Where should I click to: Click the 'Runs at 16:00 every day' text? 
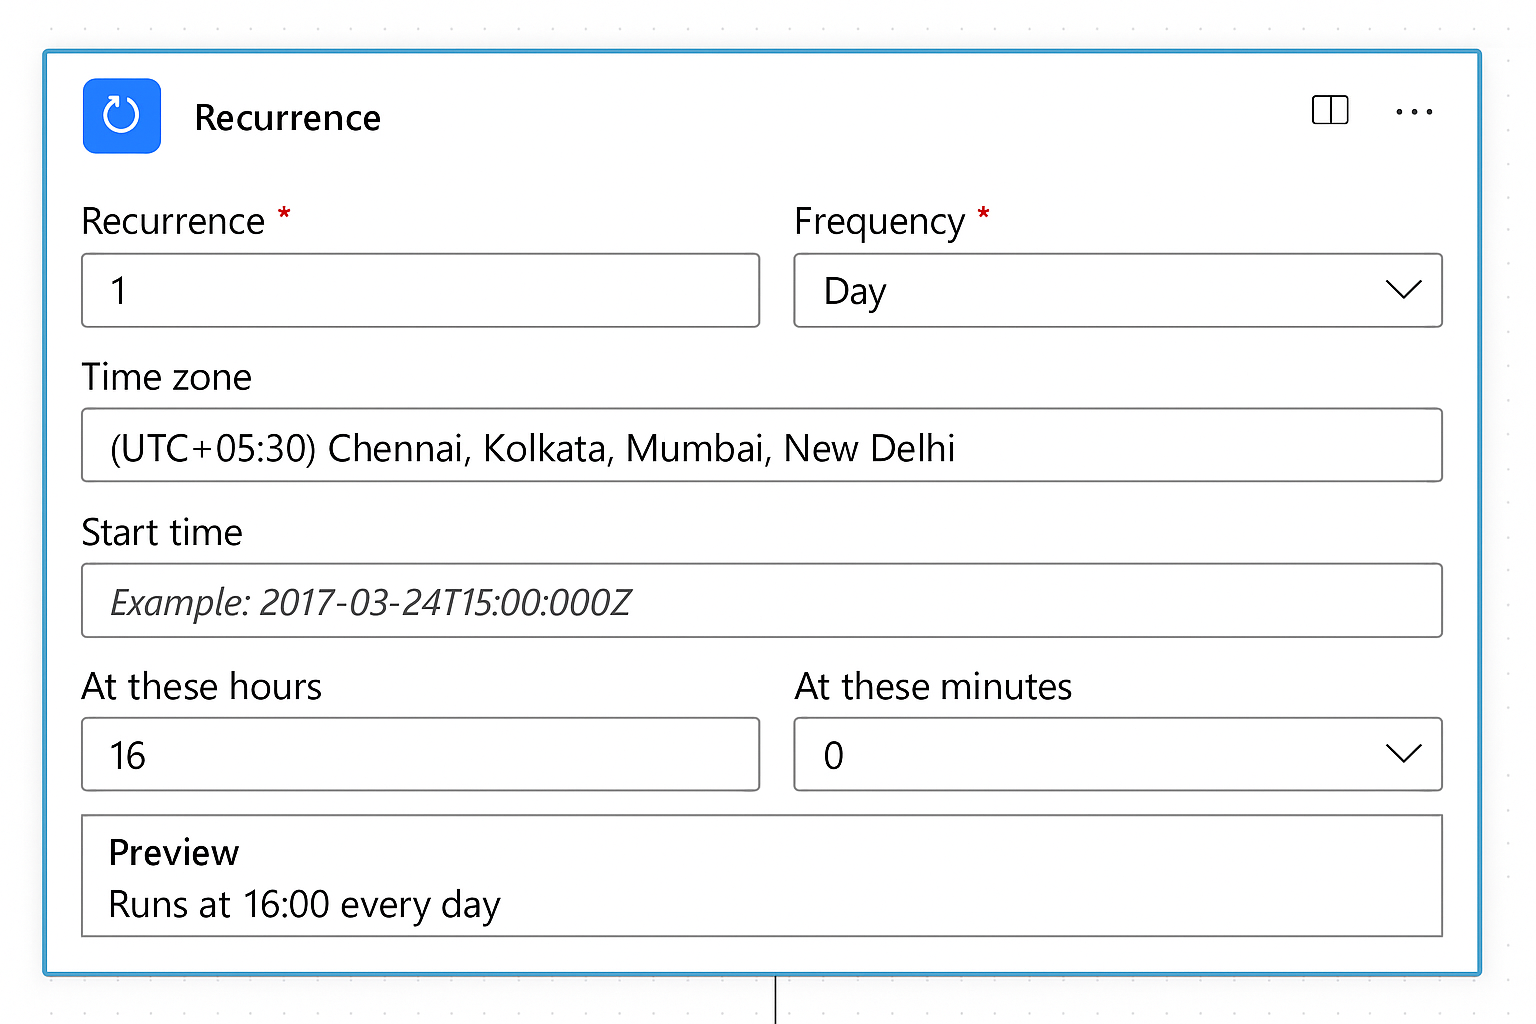click(x=304, y=905)
